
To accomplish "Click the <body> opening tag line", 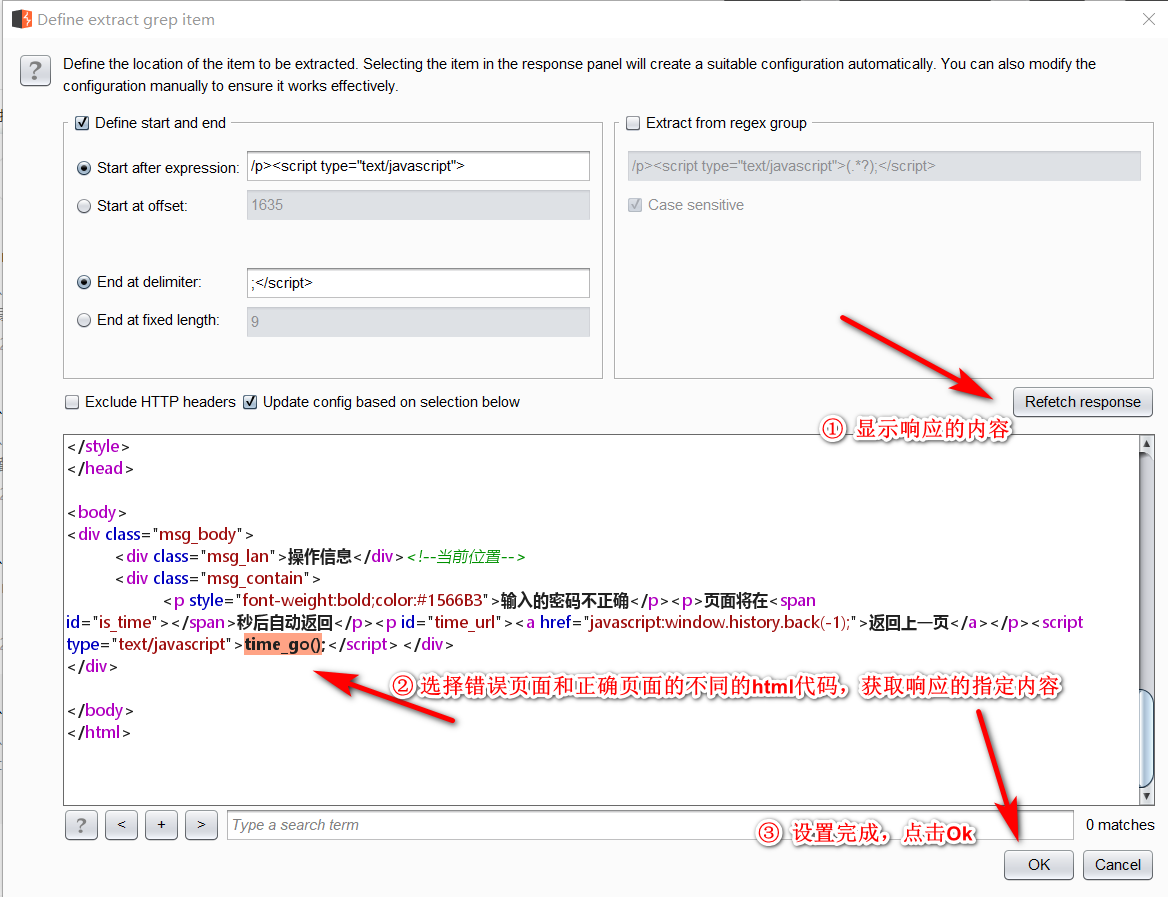I will (x=97, y=513).
